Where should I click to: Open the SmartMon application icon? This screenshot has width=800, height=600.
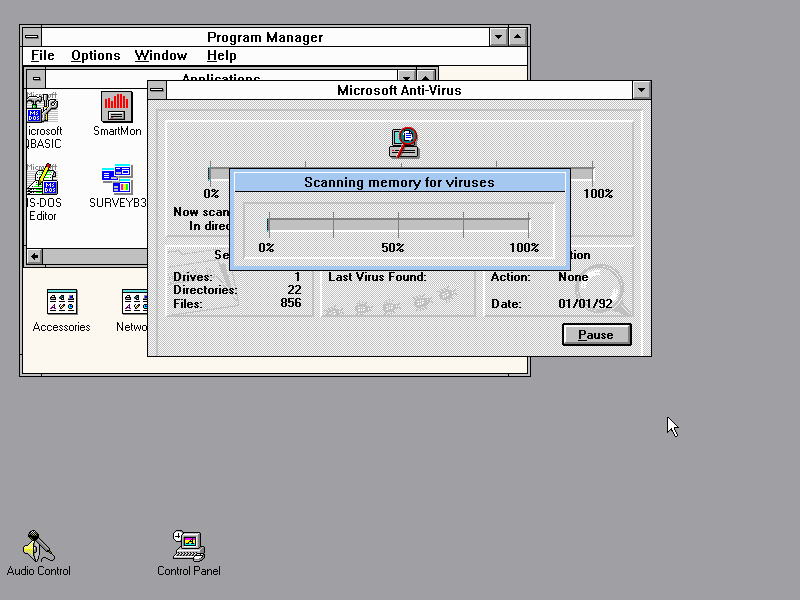(x=117, y=107)
